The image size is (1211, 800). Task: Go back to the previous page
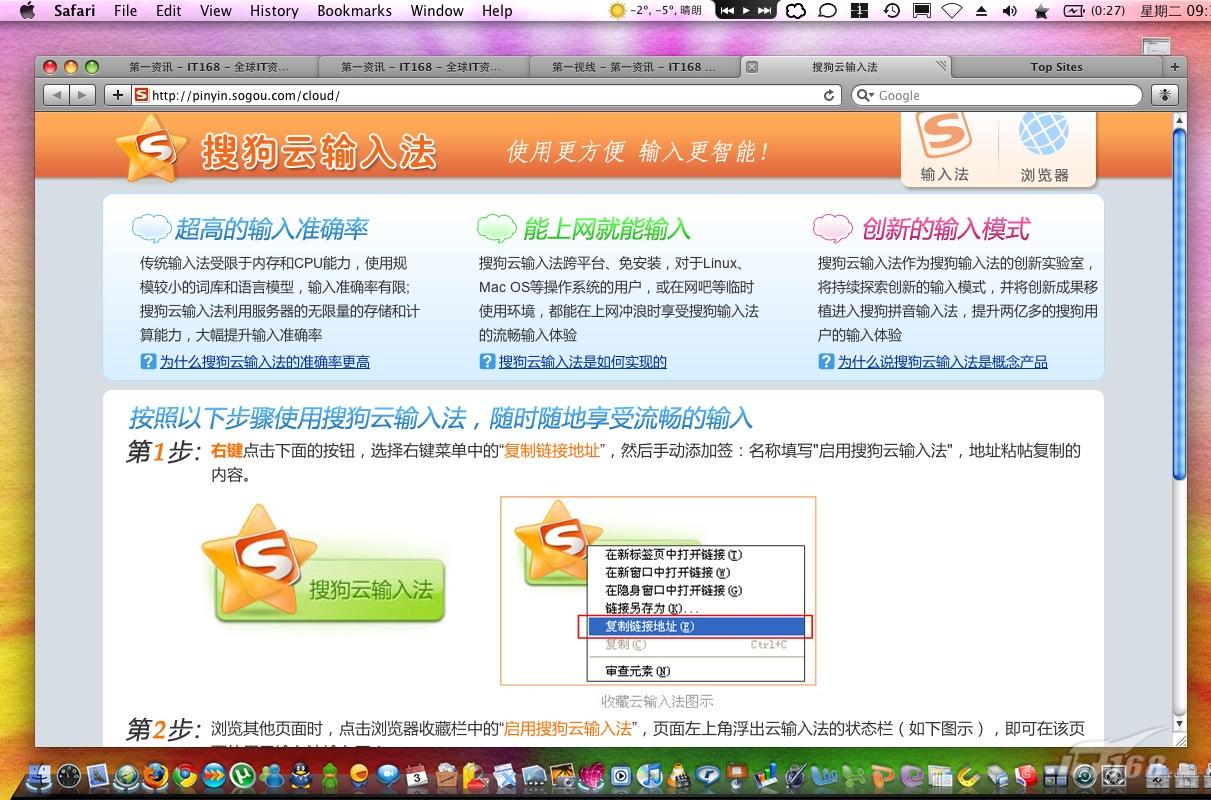56,95
